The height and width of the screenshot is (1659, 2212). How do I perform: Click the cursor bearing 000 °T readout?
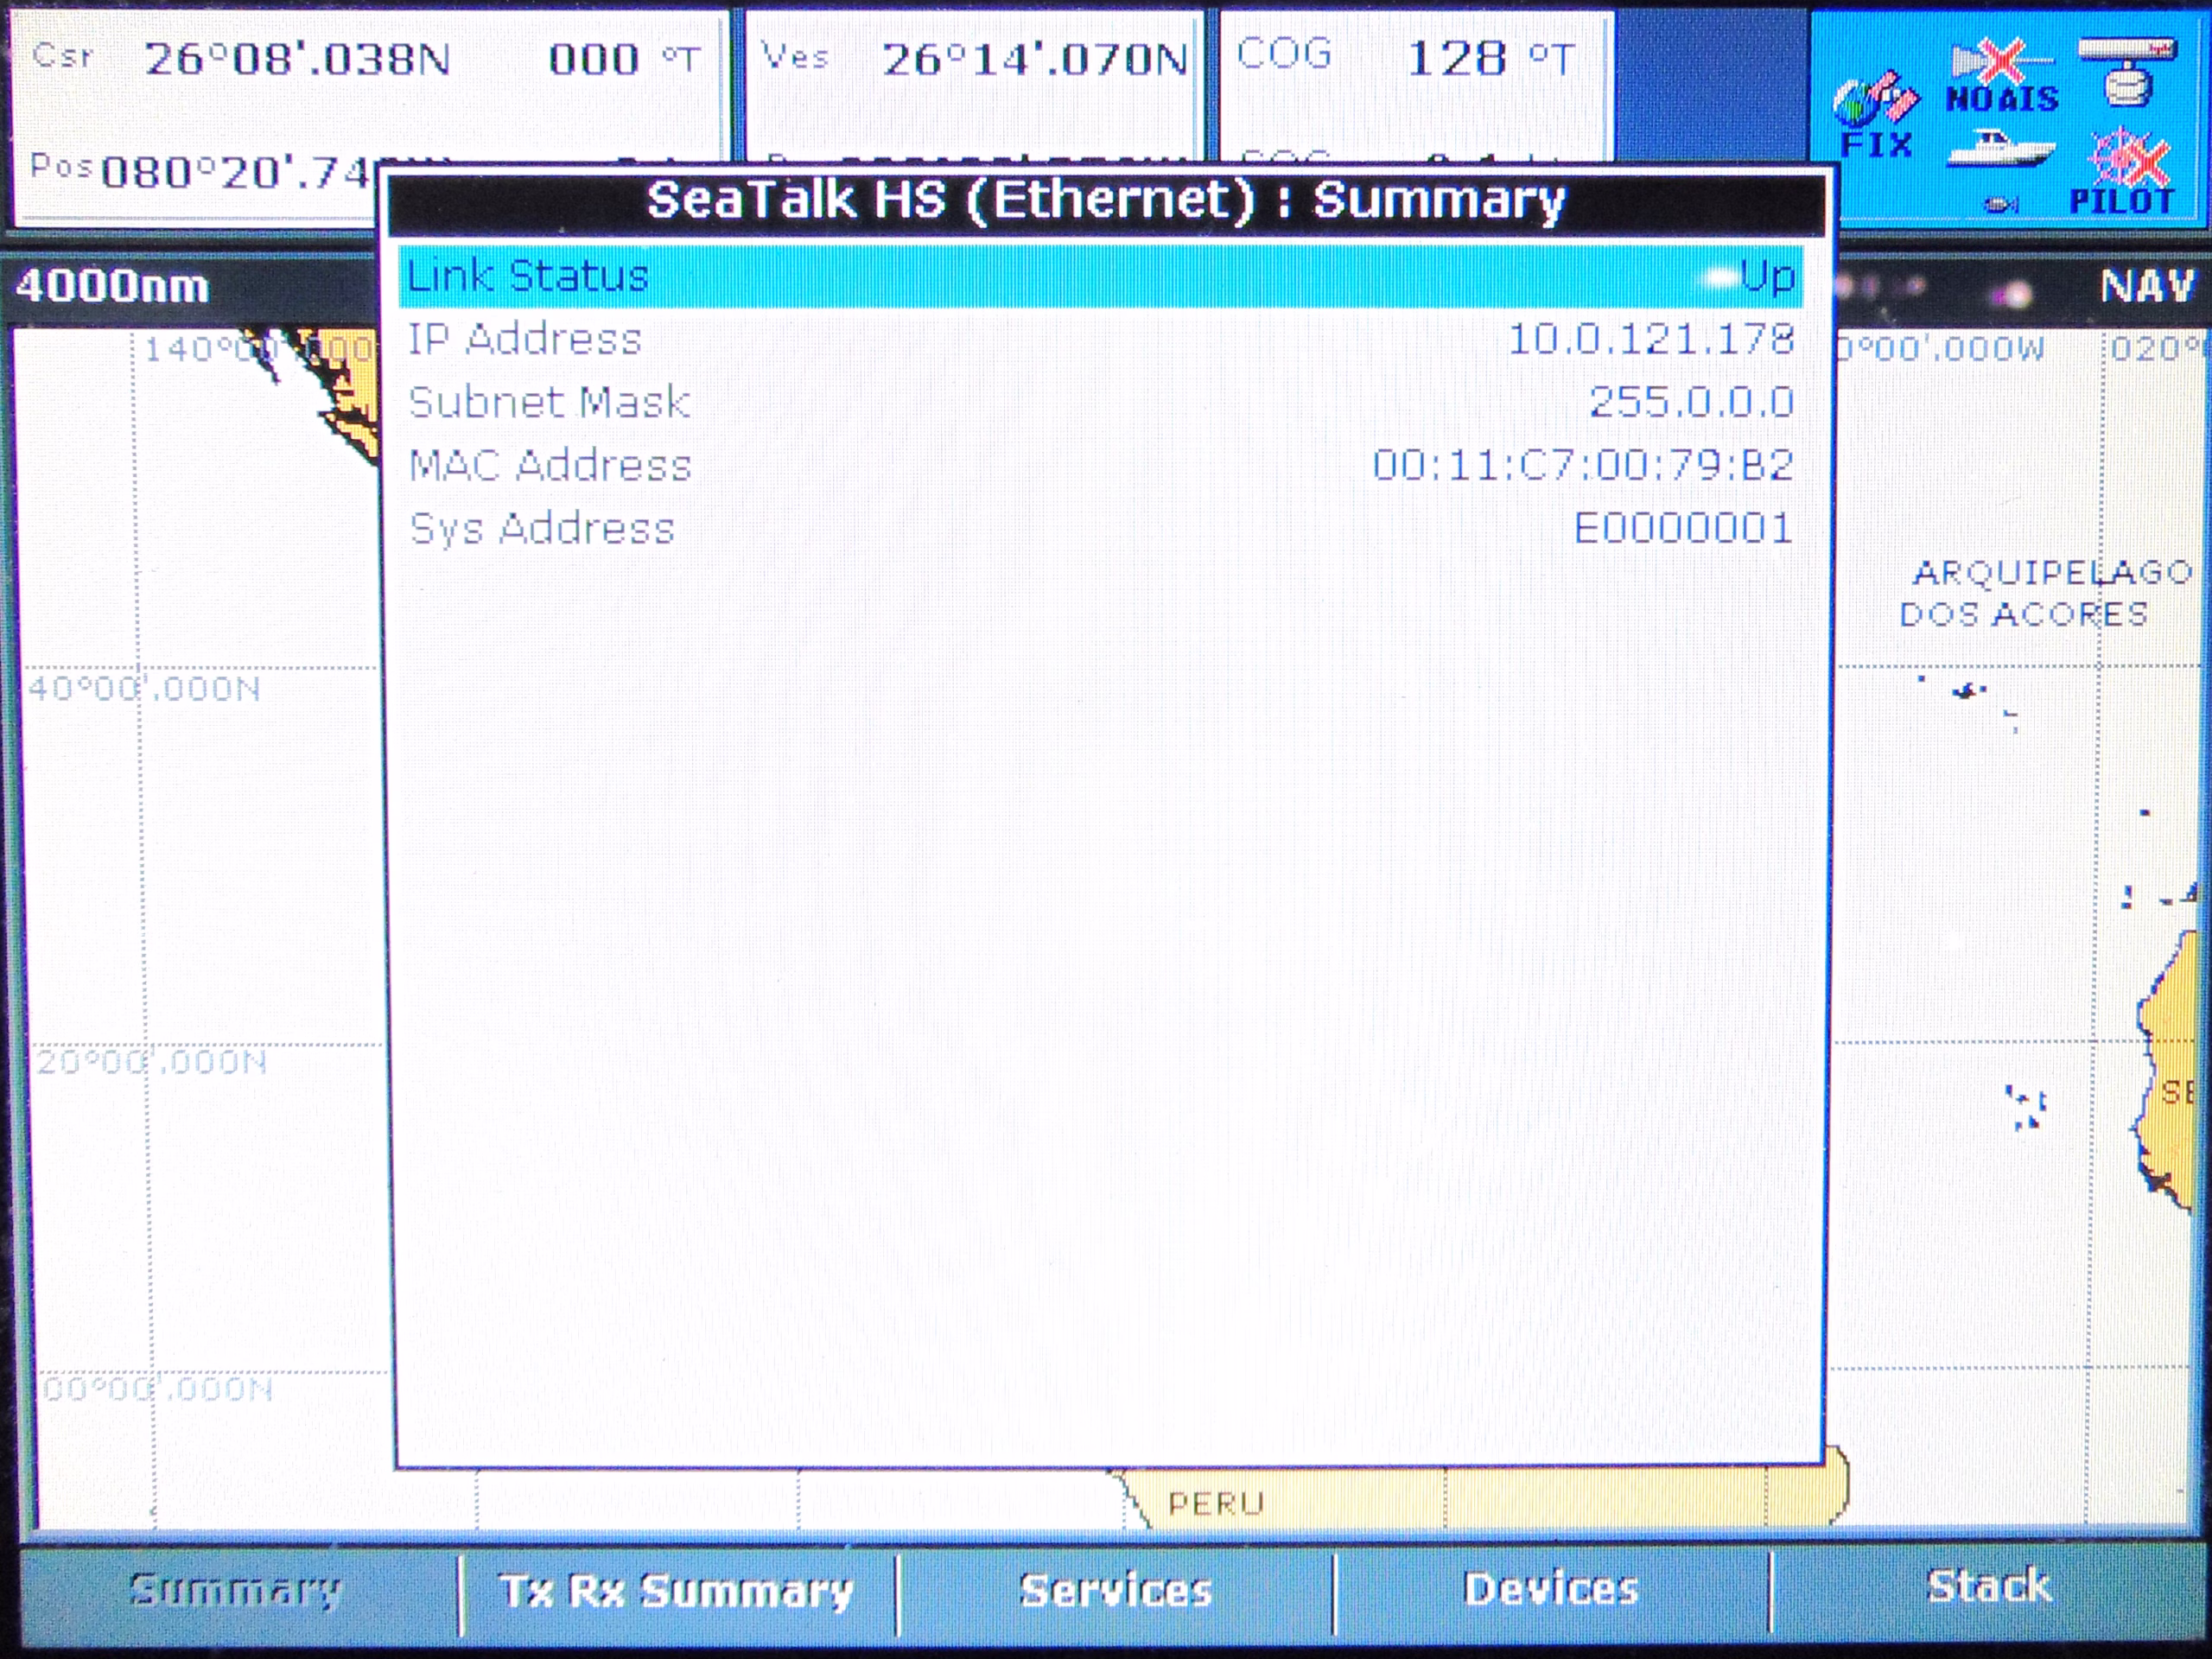(624, 59)
